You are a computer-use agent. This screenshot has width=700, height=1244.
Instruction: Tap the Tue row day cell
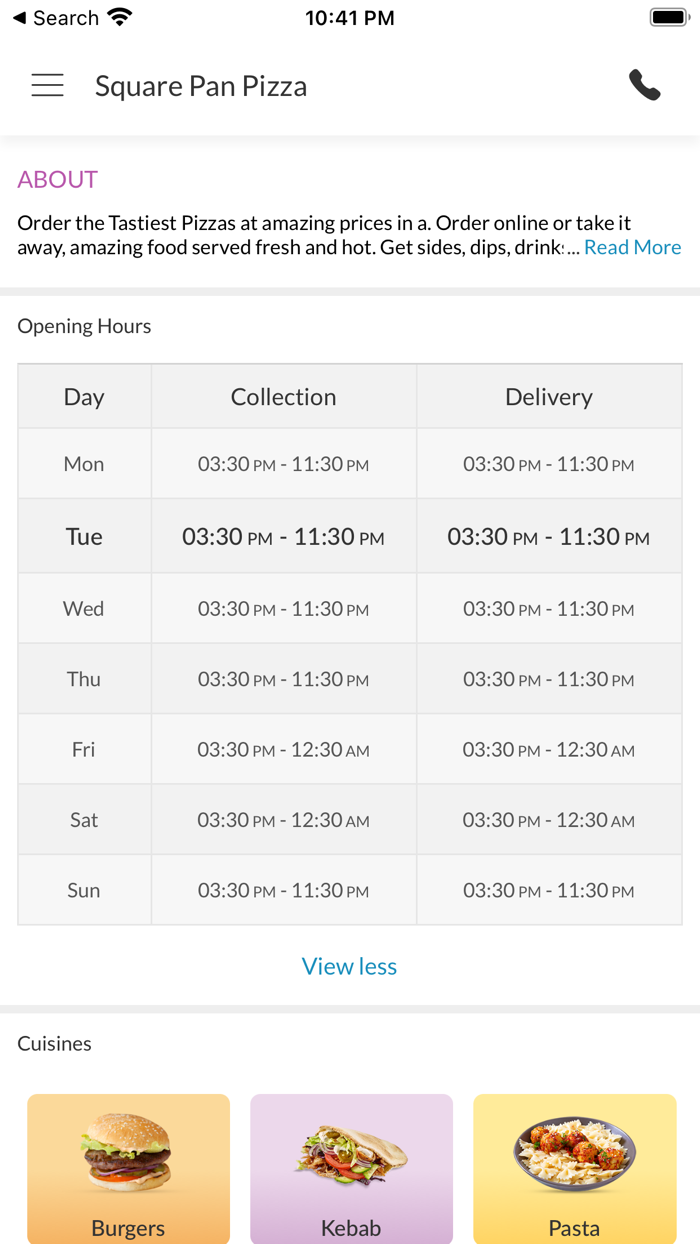(84, 536)
